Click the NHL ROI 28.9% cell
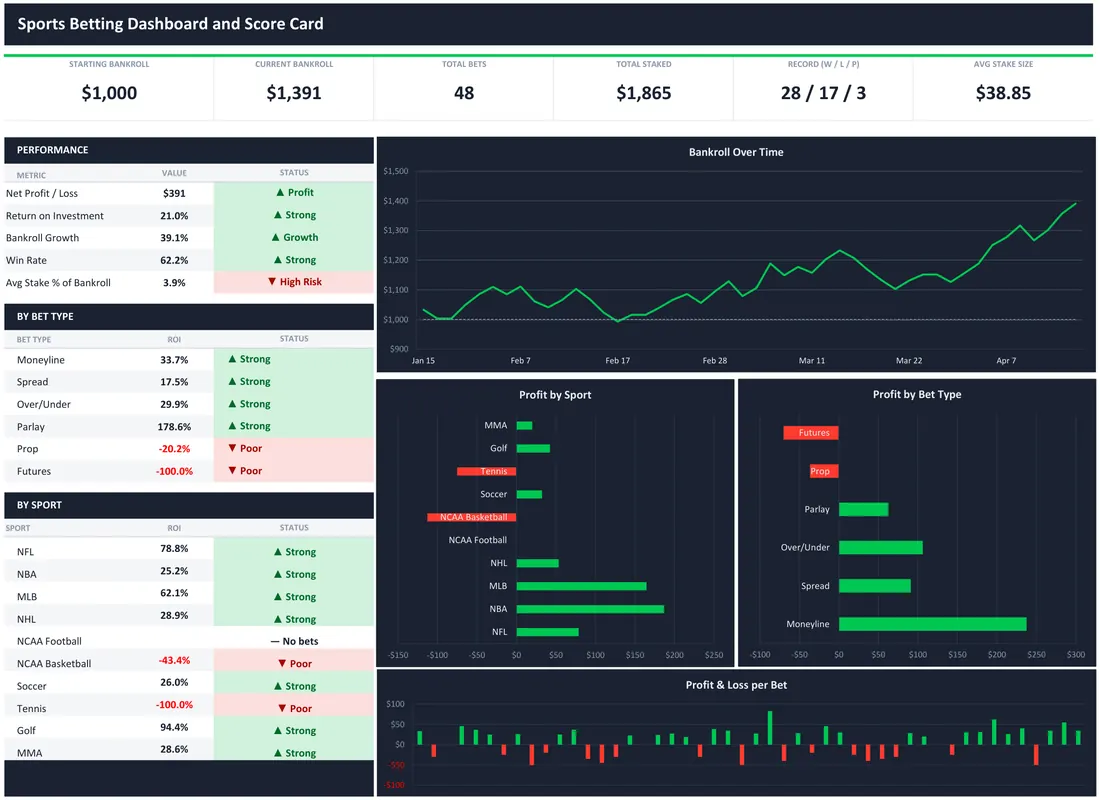The image size is (1100, 800). tap(174, 615)
